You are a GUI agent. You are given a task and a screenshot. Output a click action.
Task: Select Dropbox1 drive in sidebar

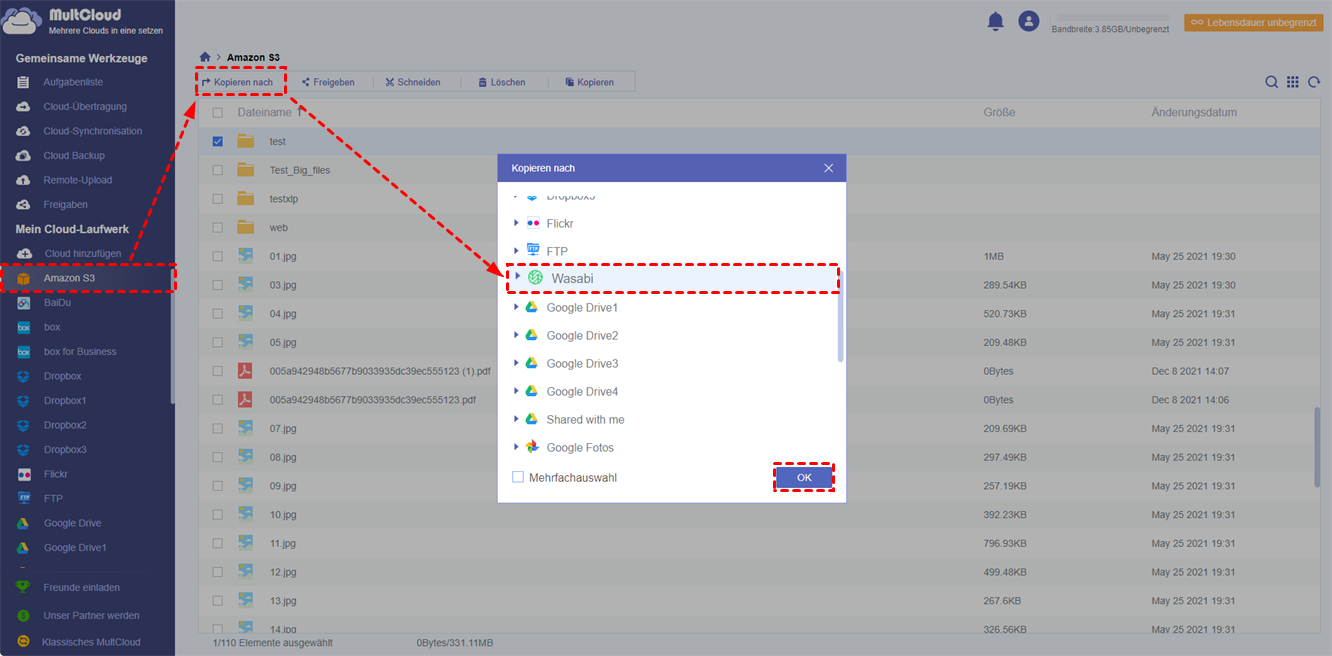[x=65, y=400]
